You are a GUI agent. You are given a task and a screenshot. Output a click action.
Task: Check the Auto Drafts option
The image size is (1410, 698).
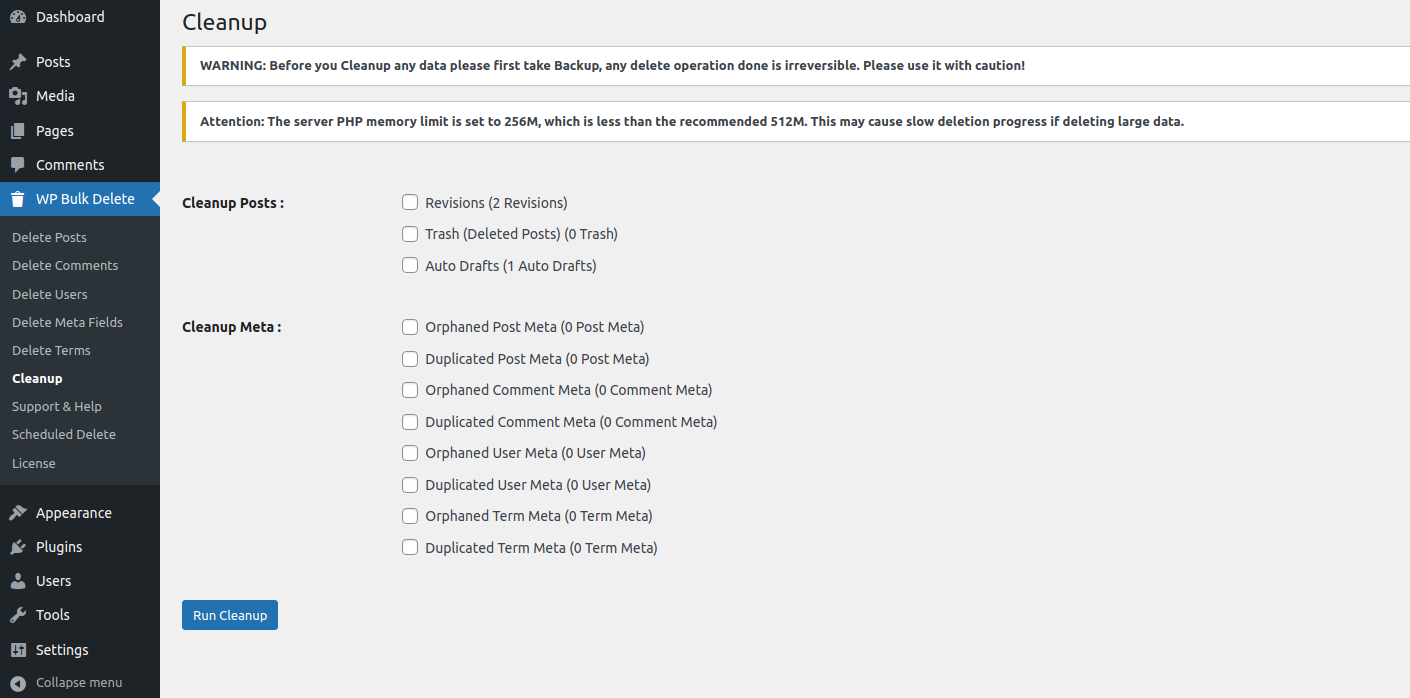tap(410, 266)
